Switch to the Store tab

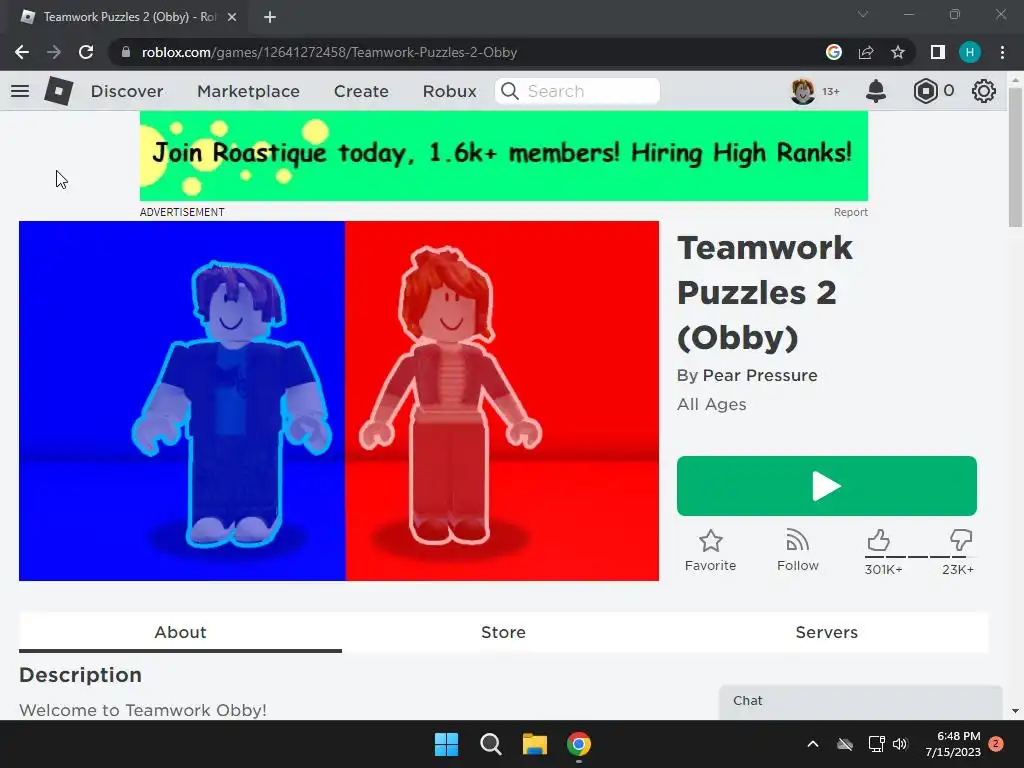click(x=503, y=632)
